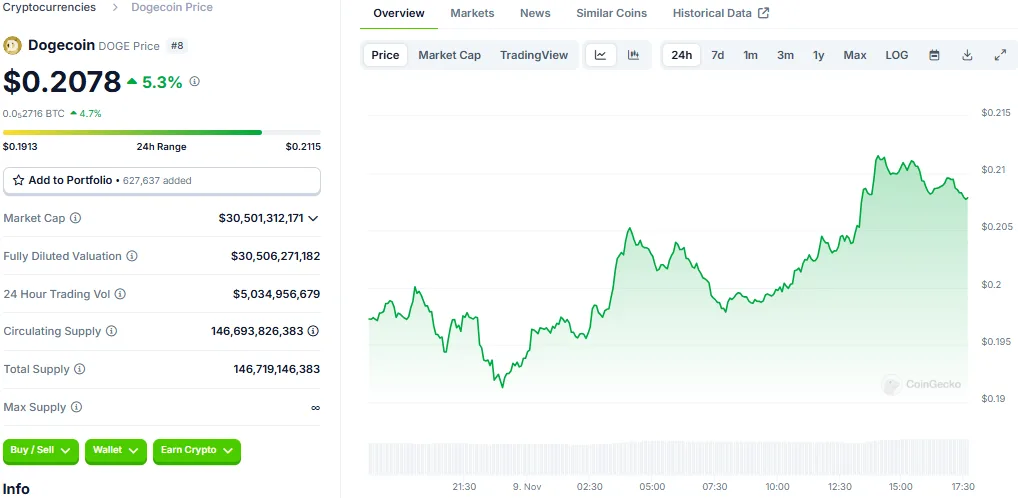Click Add to Portfolio button
The width and height of the screenshot is (1018, 498).
(x=162, y=181)
